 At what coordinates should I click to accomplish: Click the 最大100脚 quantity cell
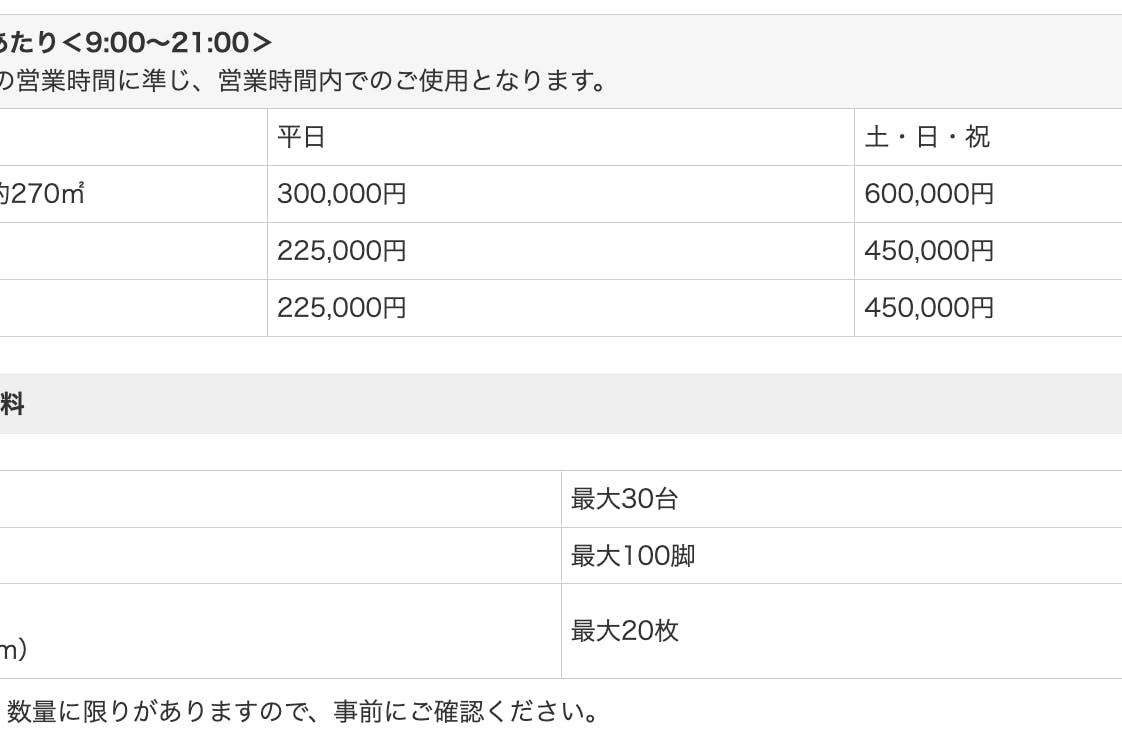pos(633,556)
